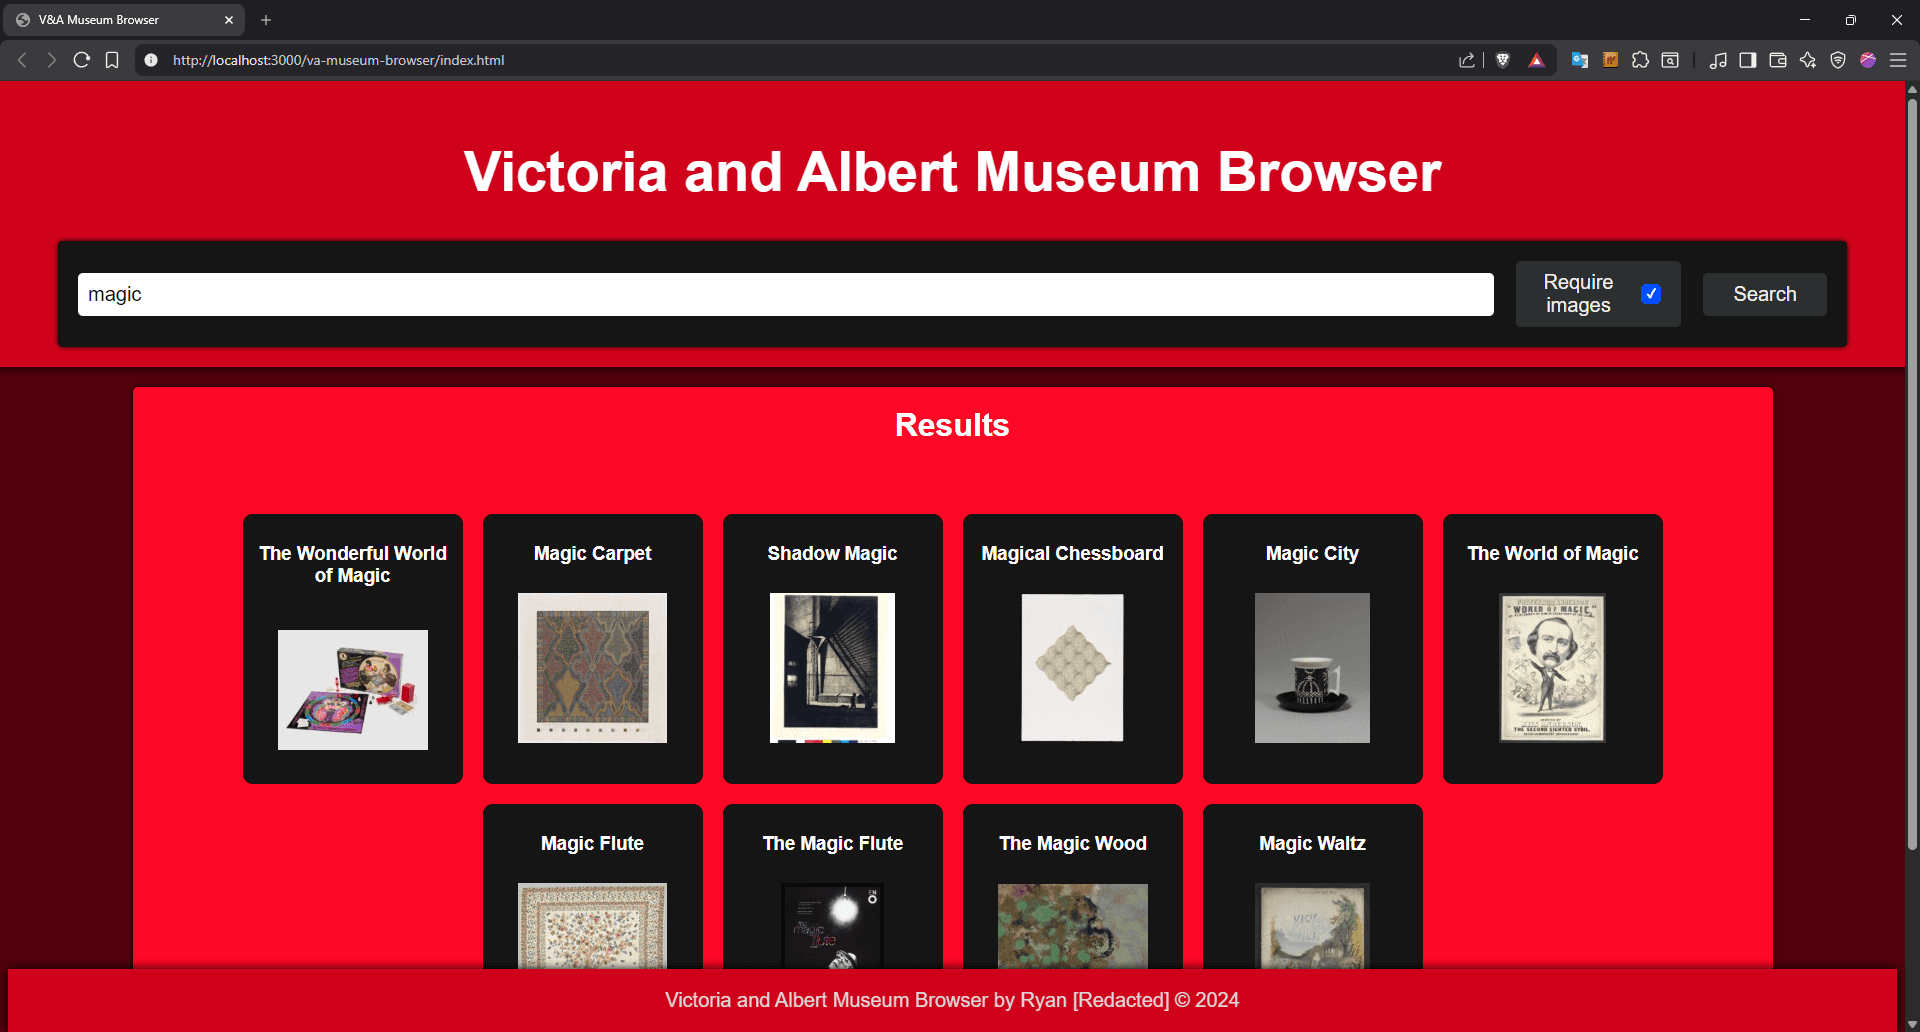Minimize the browser window
The width and height of the screenshot is (1920, 1032).
pos(1805,20)
